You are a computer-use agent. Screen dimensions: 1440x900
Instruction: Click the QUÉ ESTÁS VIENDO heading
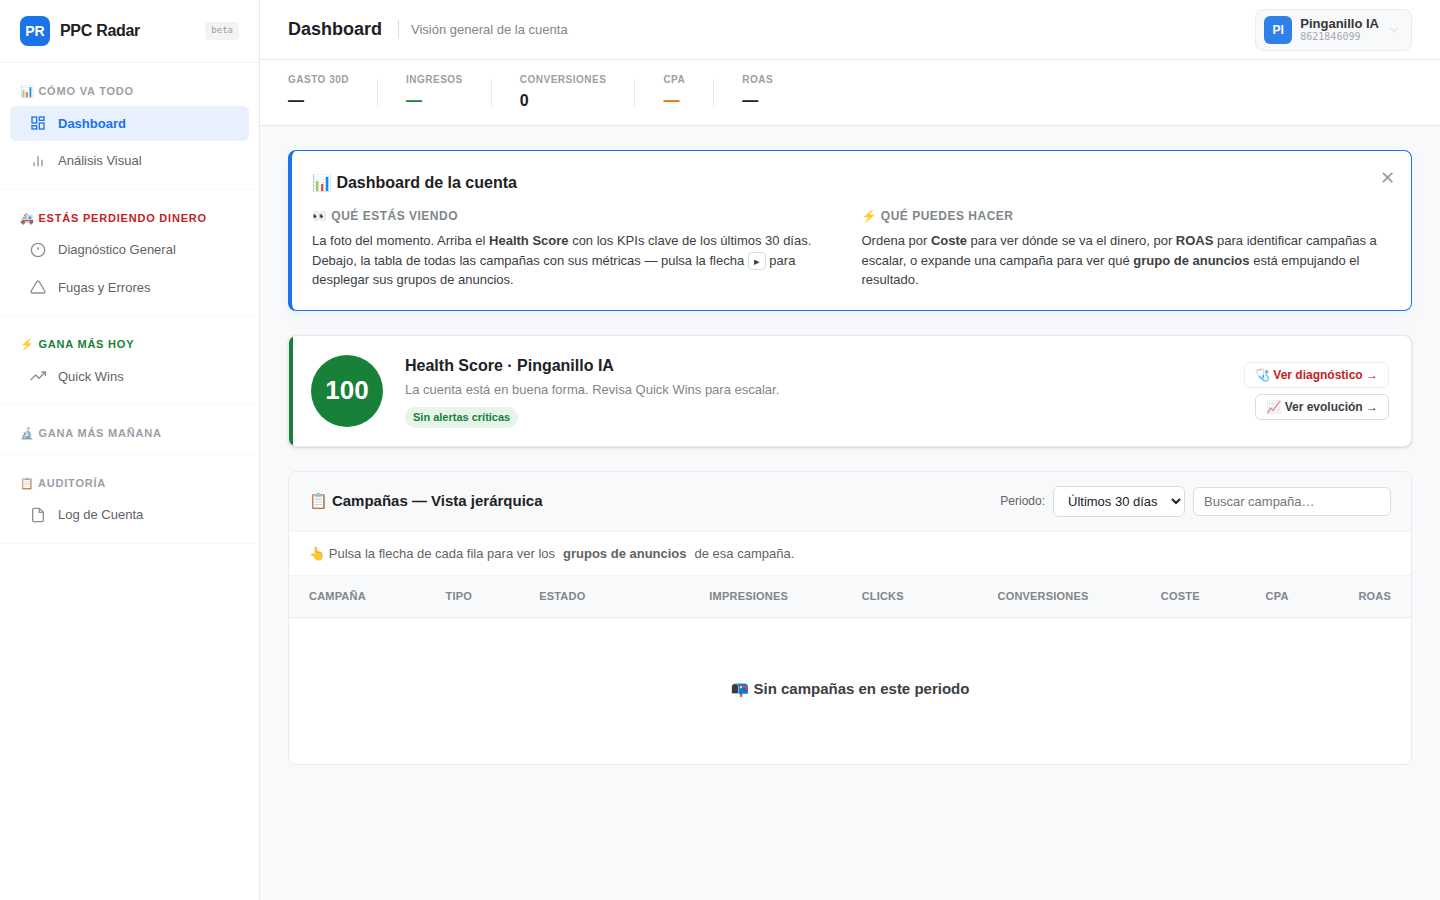coord(385,216)
